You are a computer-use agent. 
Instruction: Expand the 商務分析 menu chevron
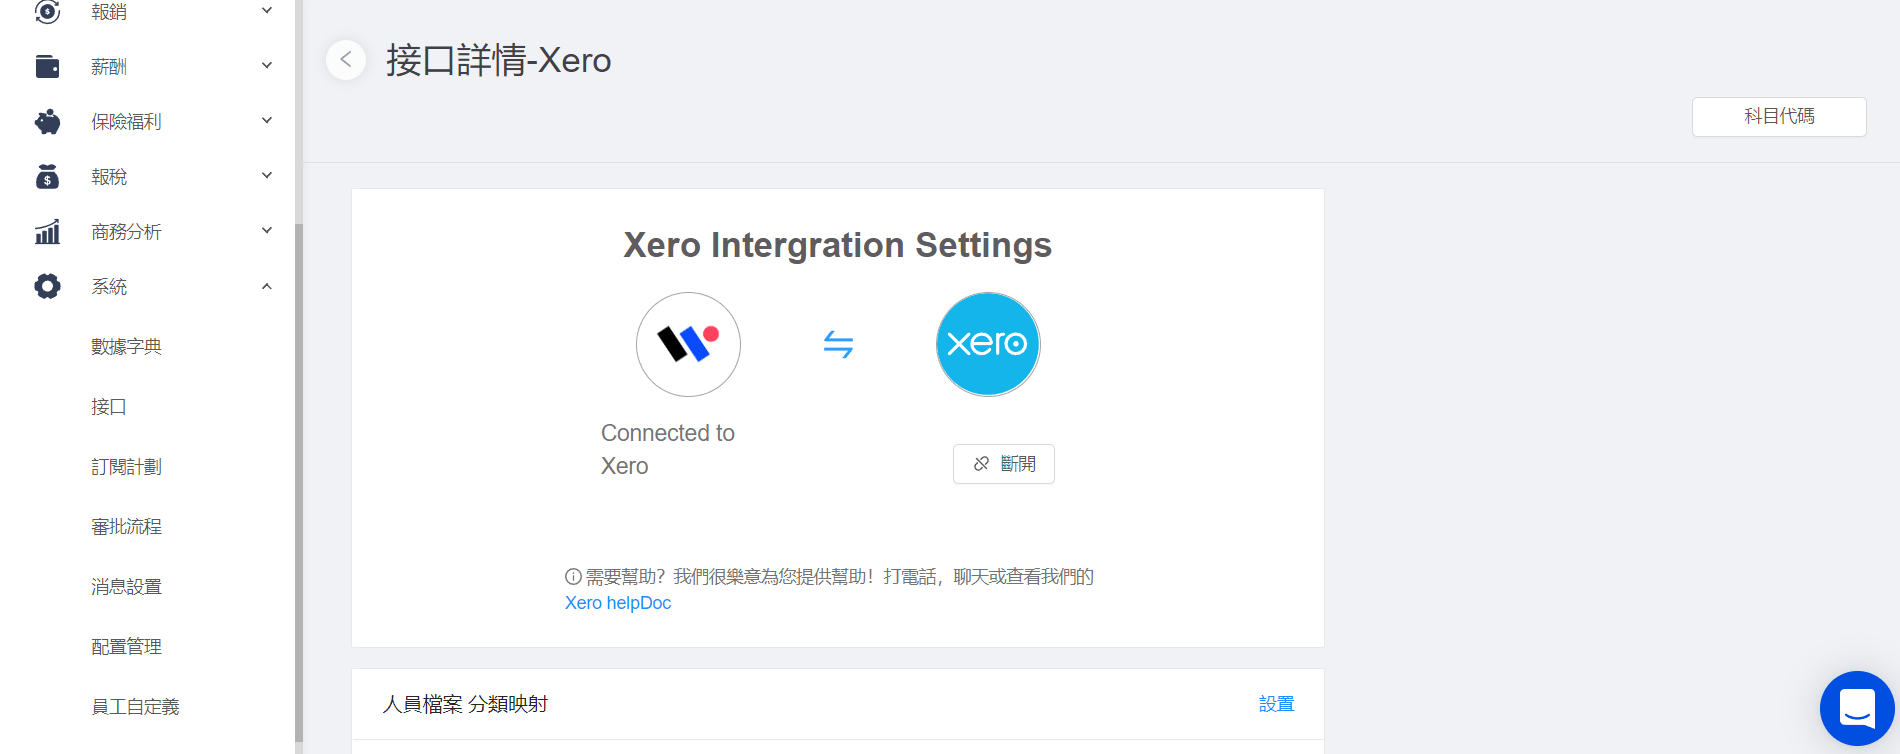pyautogui.click(x=267, y=231)
